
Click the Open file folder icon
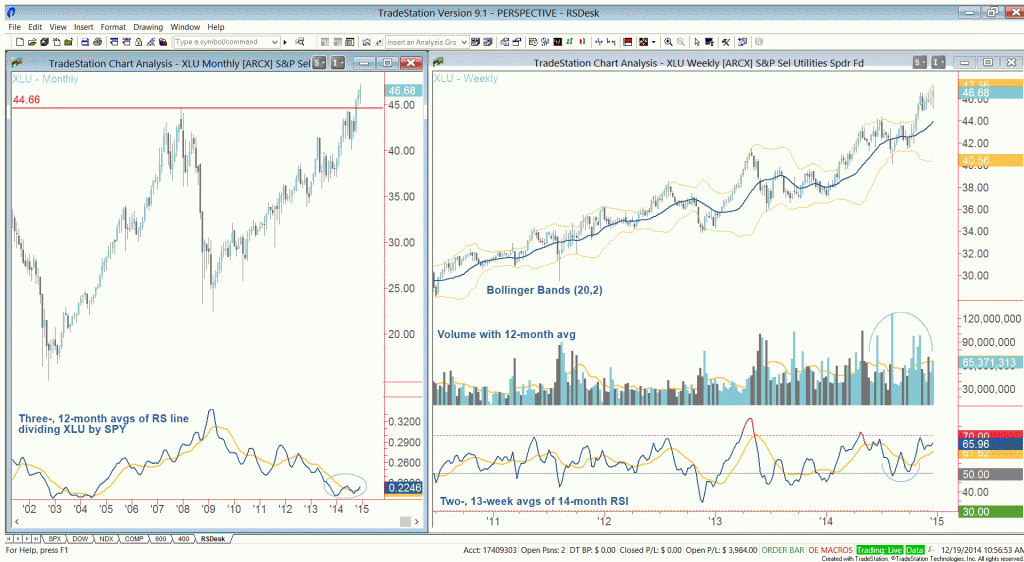(x=31, y=42)
